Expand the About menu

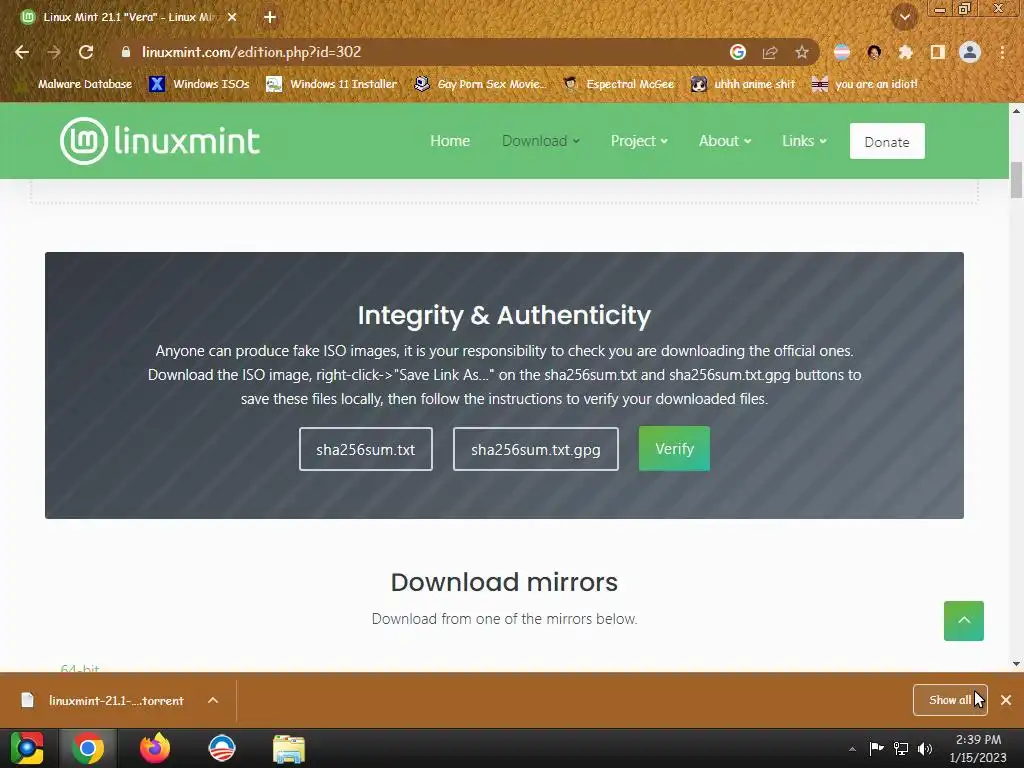725,141
